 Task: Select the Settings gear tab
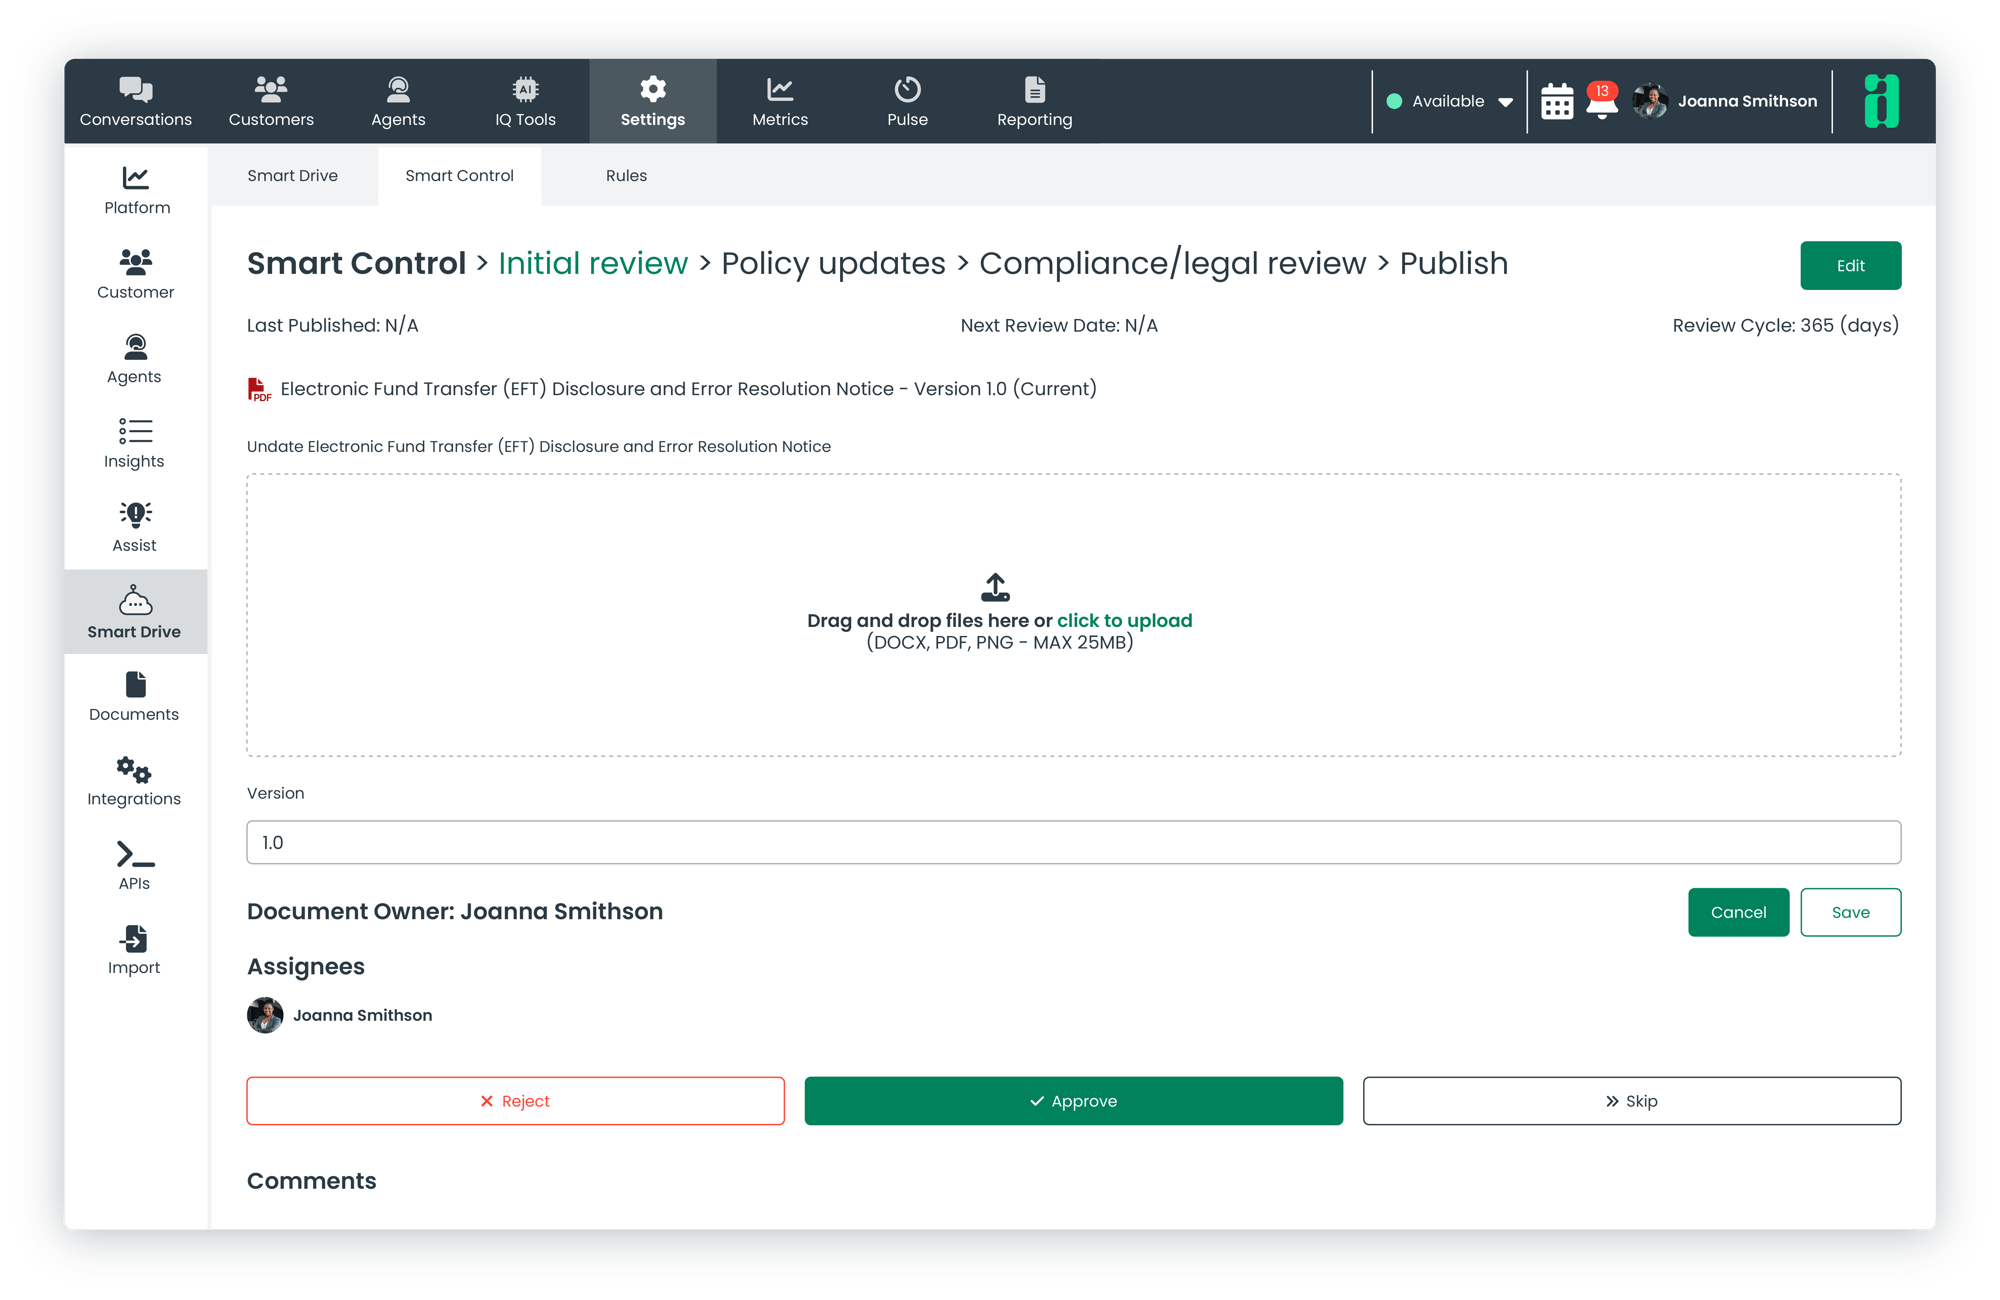[653, 101]
